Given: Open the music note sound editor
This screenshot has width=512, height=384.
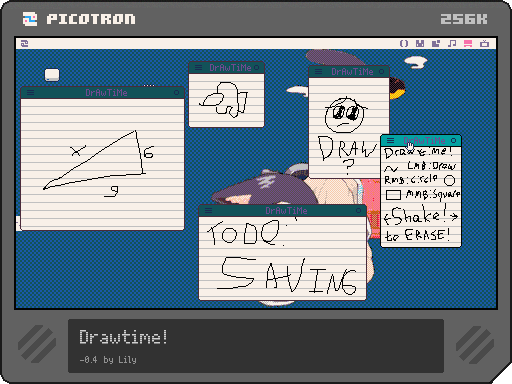Looking at the screenshot, I should coord(452,43).
